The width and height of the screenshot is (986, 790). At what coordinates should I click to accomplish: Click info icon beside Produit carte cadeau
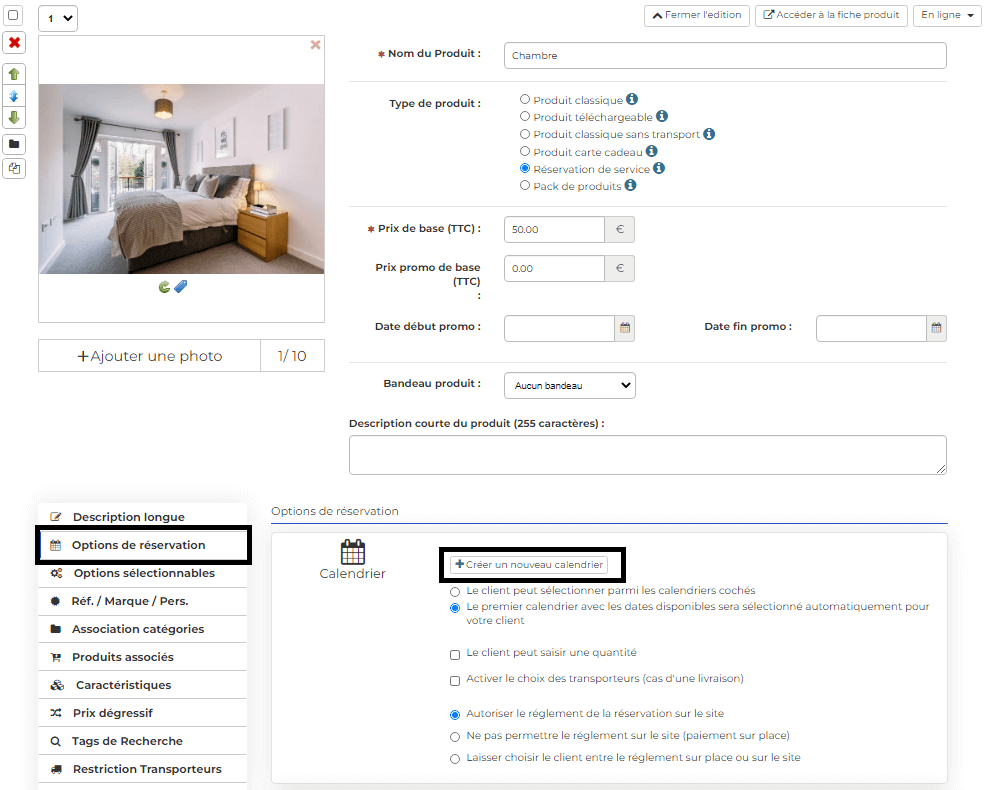pyautogui.click(x=652, y=151)
